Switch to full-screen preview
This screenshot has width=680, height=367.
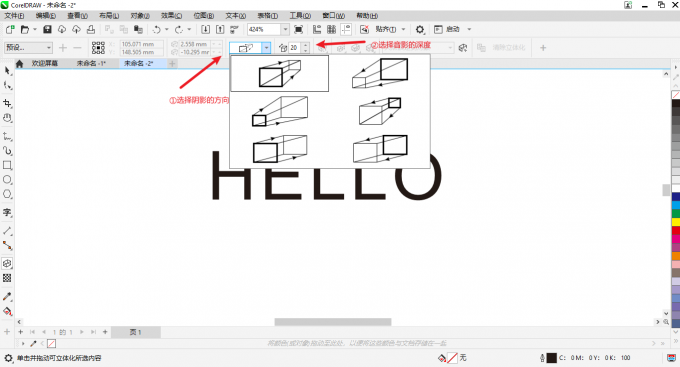(298, 29)
